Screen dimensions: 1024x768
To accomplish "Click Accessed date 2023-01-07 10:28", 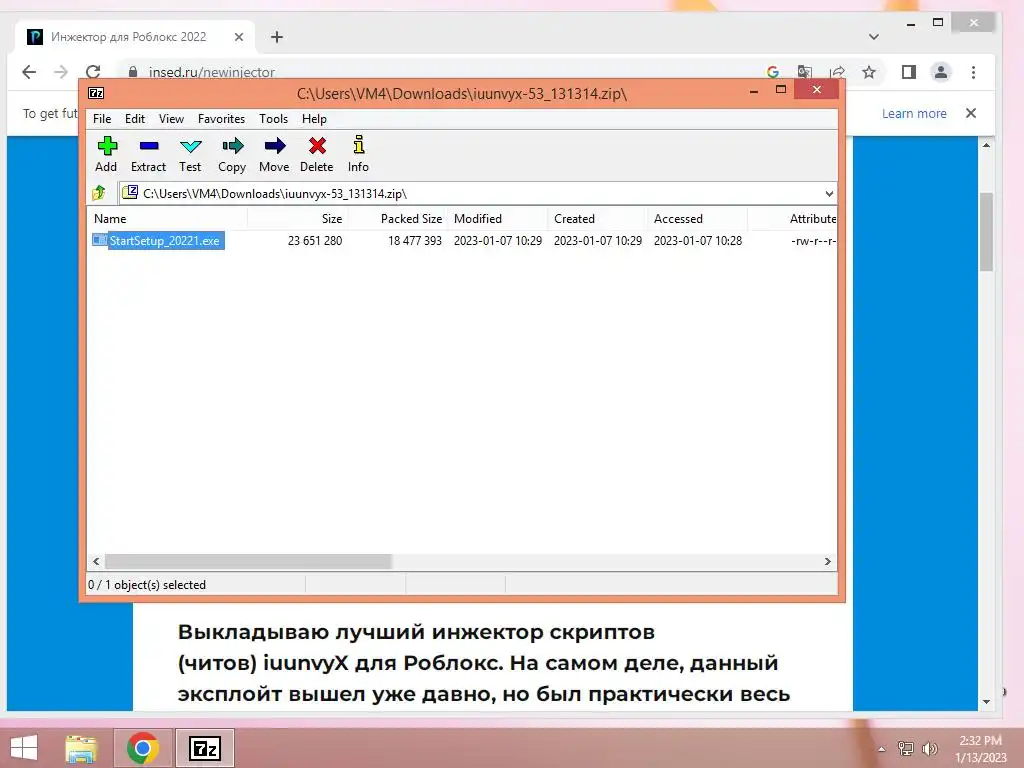I will (697, 240).
